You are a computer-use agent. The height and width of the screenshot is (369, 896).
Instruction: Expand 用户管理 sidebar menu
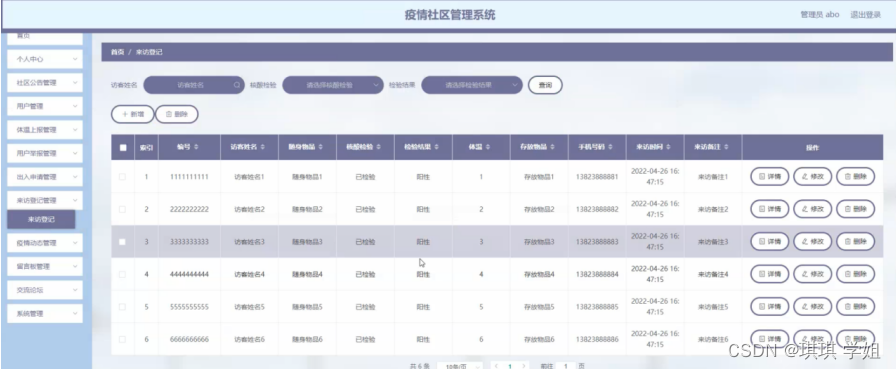coord(45,106)
